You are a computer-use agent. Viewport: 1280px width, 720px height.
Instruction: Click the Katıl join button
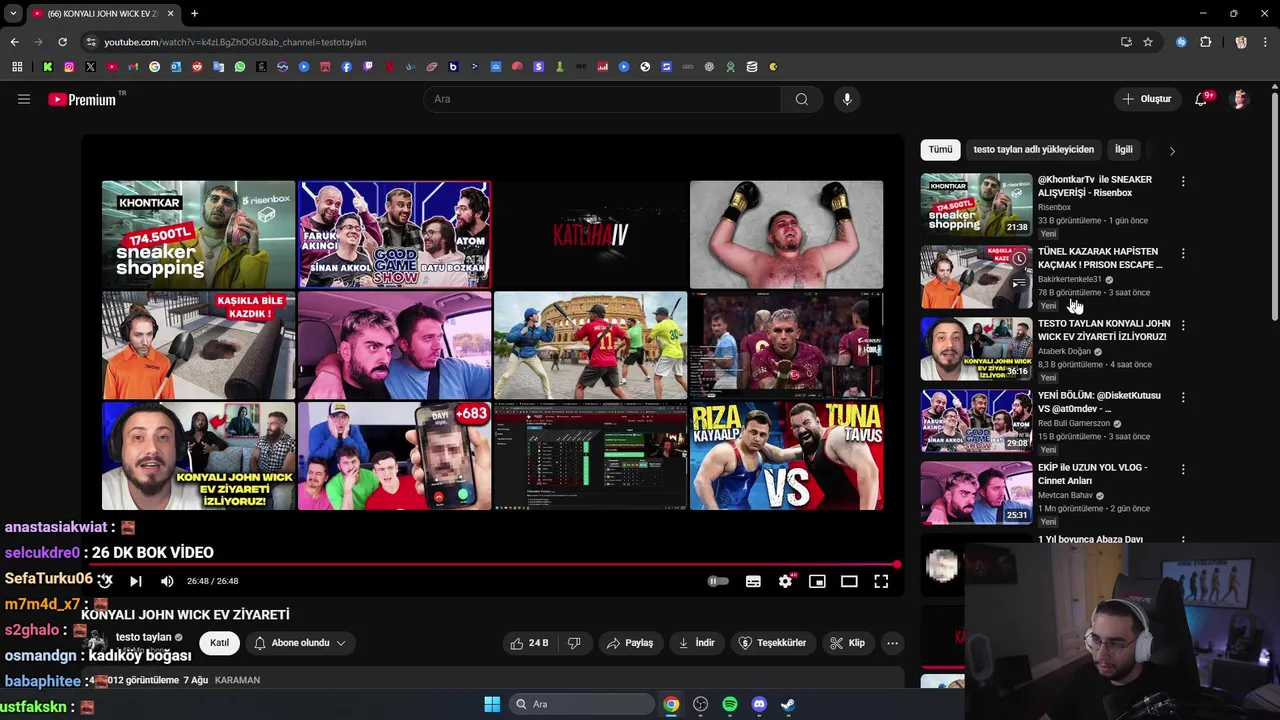(219, 643)
